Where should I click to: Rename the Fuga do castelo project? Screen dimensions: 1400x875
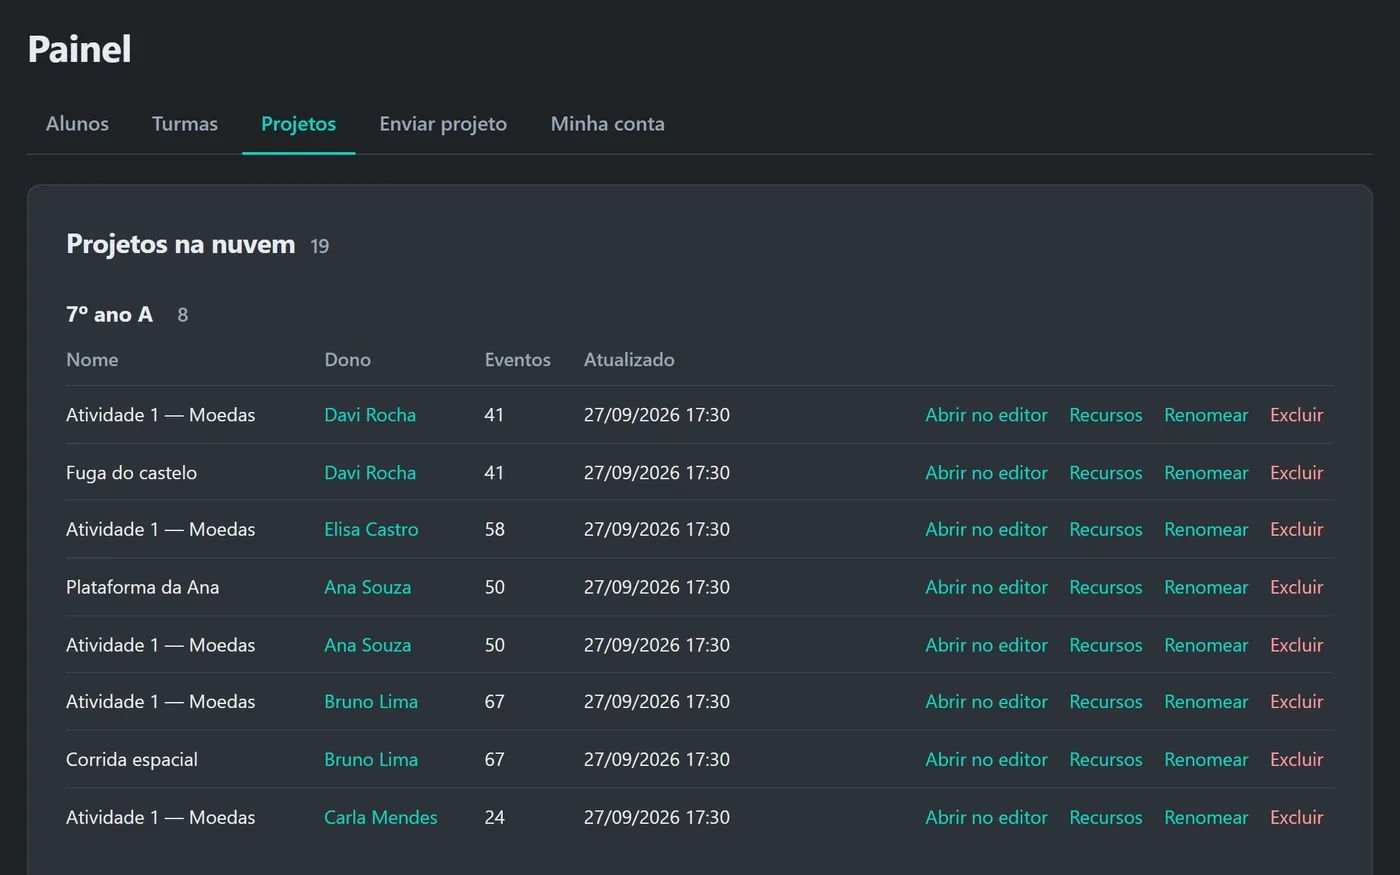[1206, 473]
